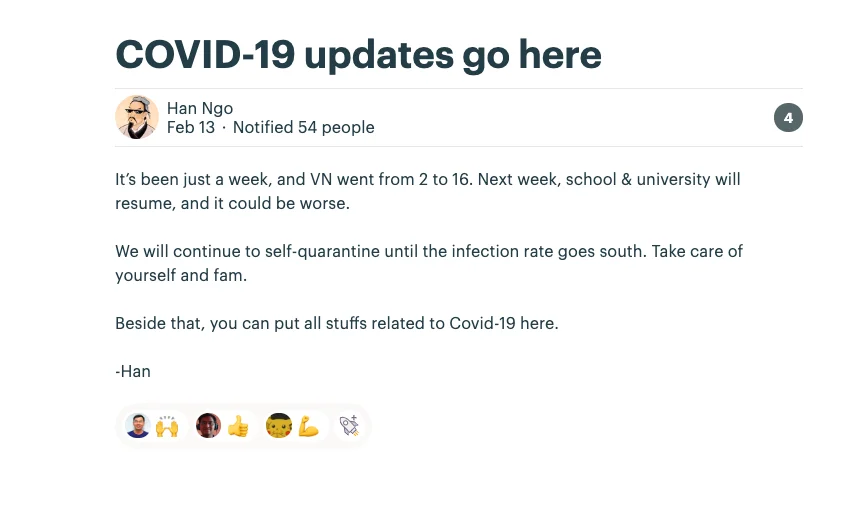The width and height of the screenshot is (868, 521).
Task: Click the raised hands emoji boost
Action: tap(167, 426)
